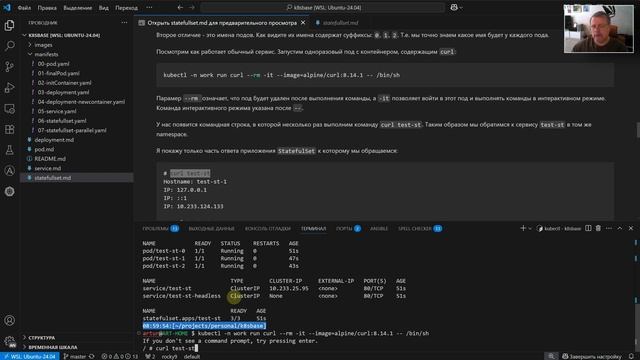Click the webcam video thumbnail

point(598,29)
